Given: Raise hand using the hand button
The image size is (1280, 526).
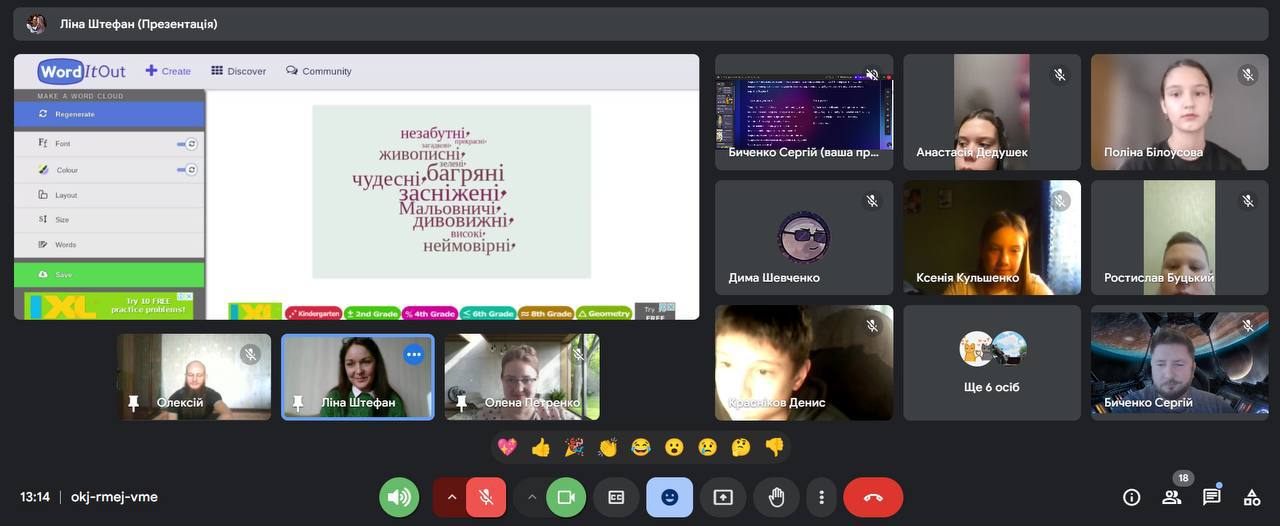Looking at the screenshot, I should pyautogui.click(x=776, y=497).
